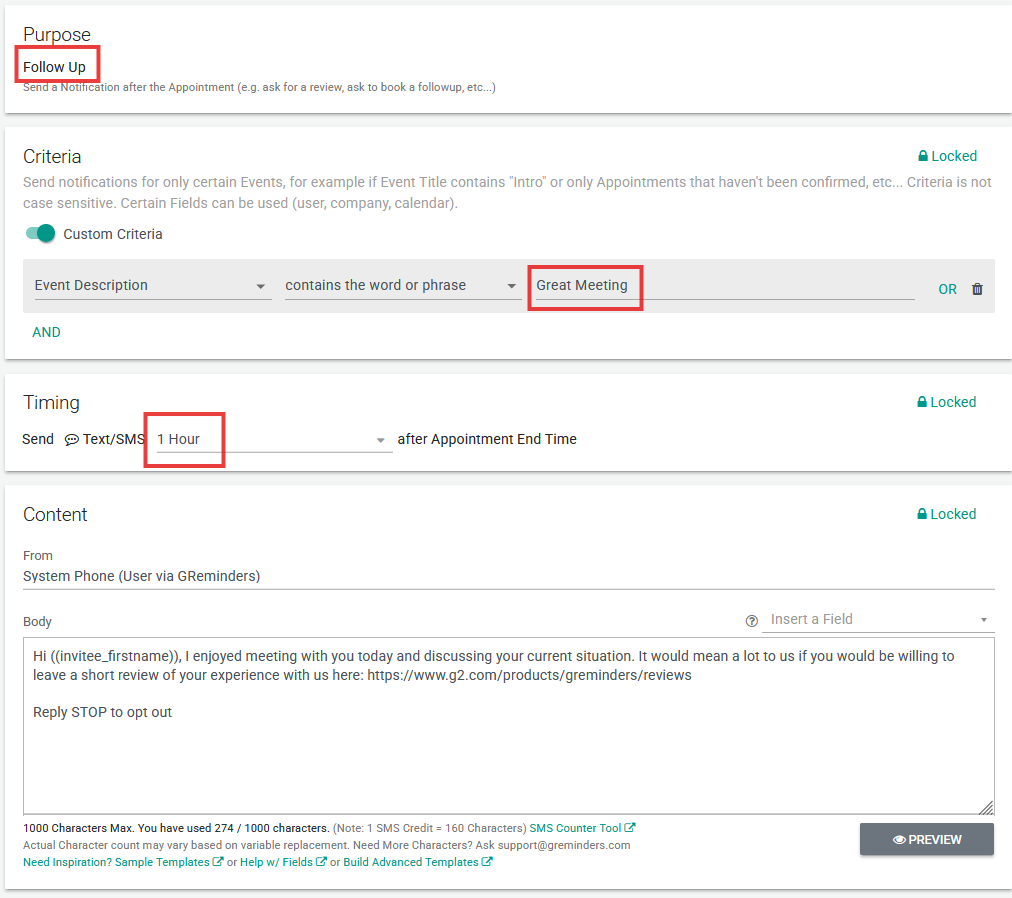This screenshot has height=898, width=1012.
Task: Click the help question mark icon near Insert a Field
Action: 752,620
